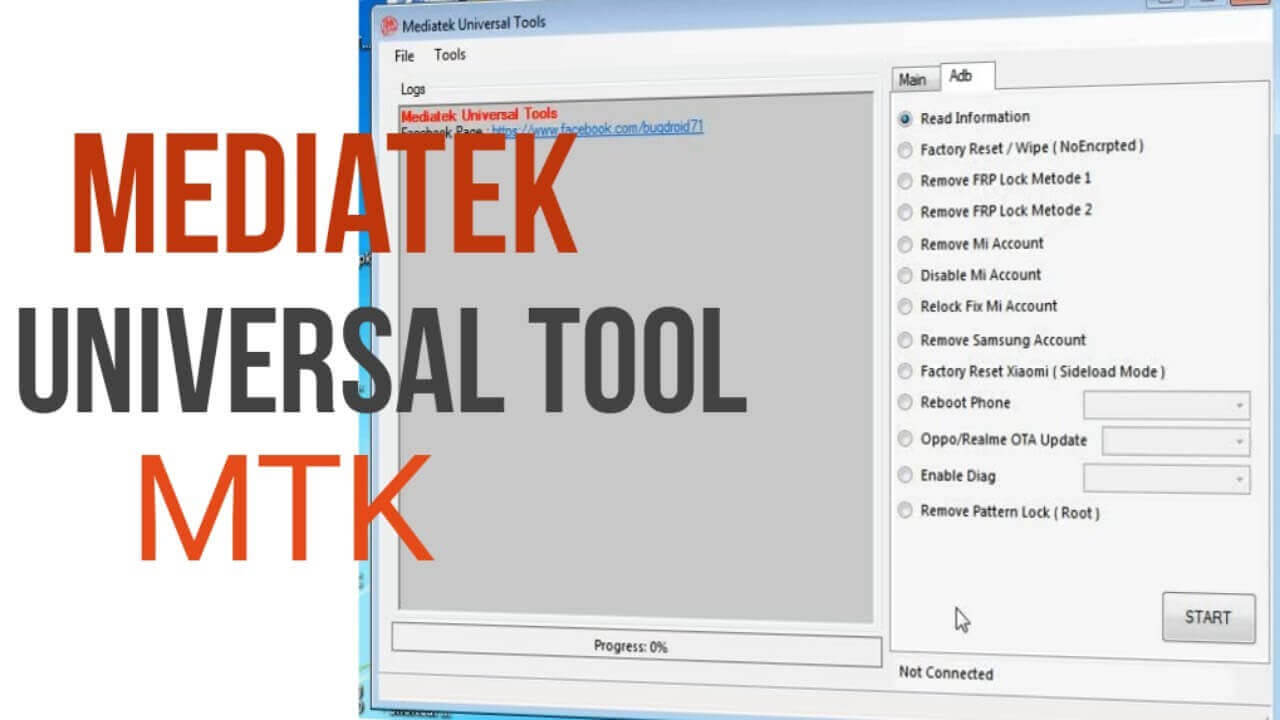Viewport: 1280px width, 720px height.
Task: Click the Logs panel label
Action: (413, 89)
